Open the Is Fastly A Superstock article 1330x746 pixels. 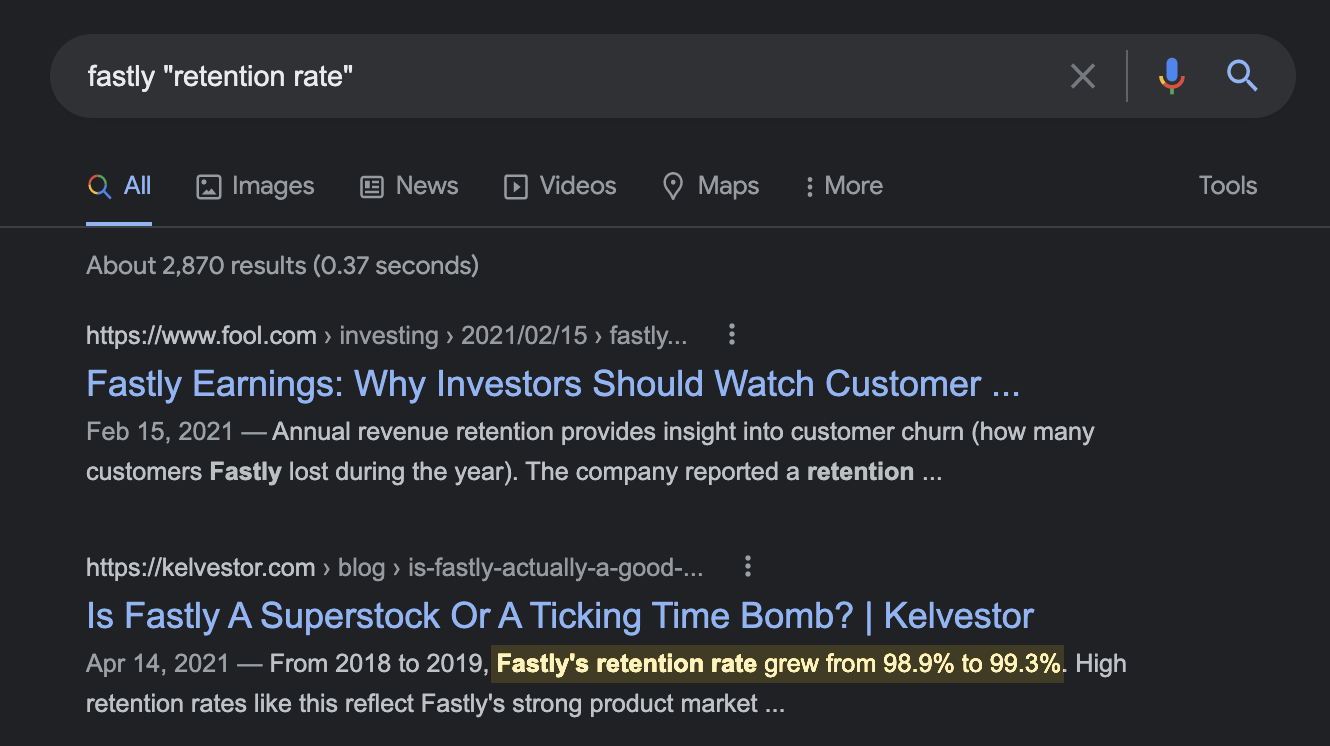[x=560, y=615]
